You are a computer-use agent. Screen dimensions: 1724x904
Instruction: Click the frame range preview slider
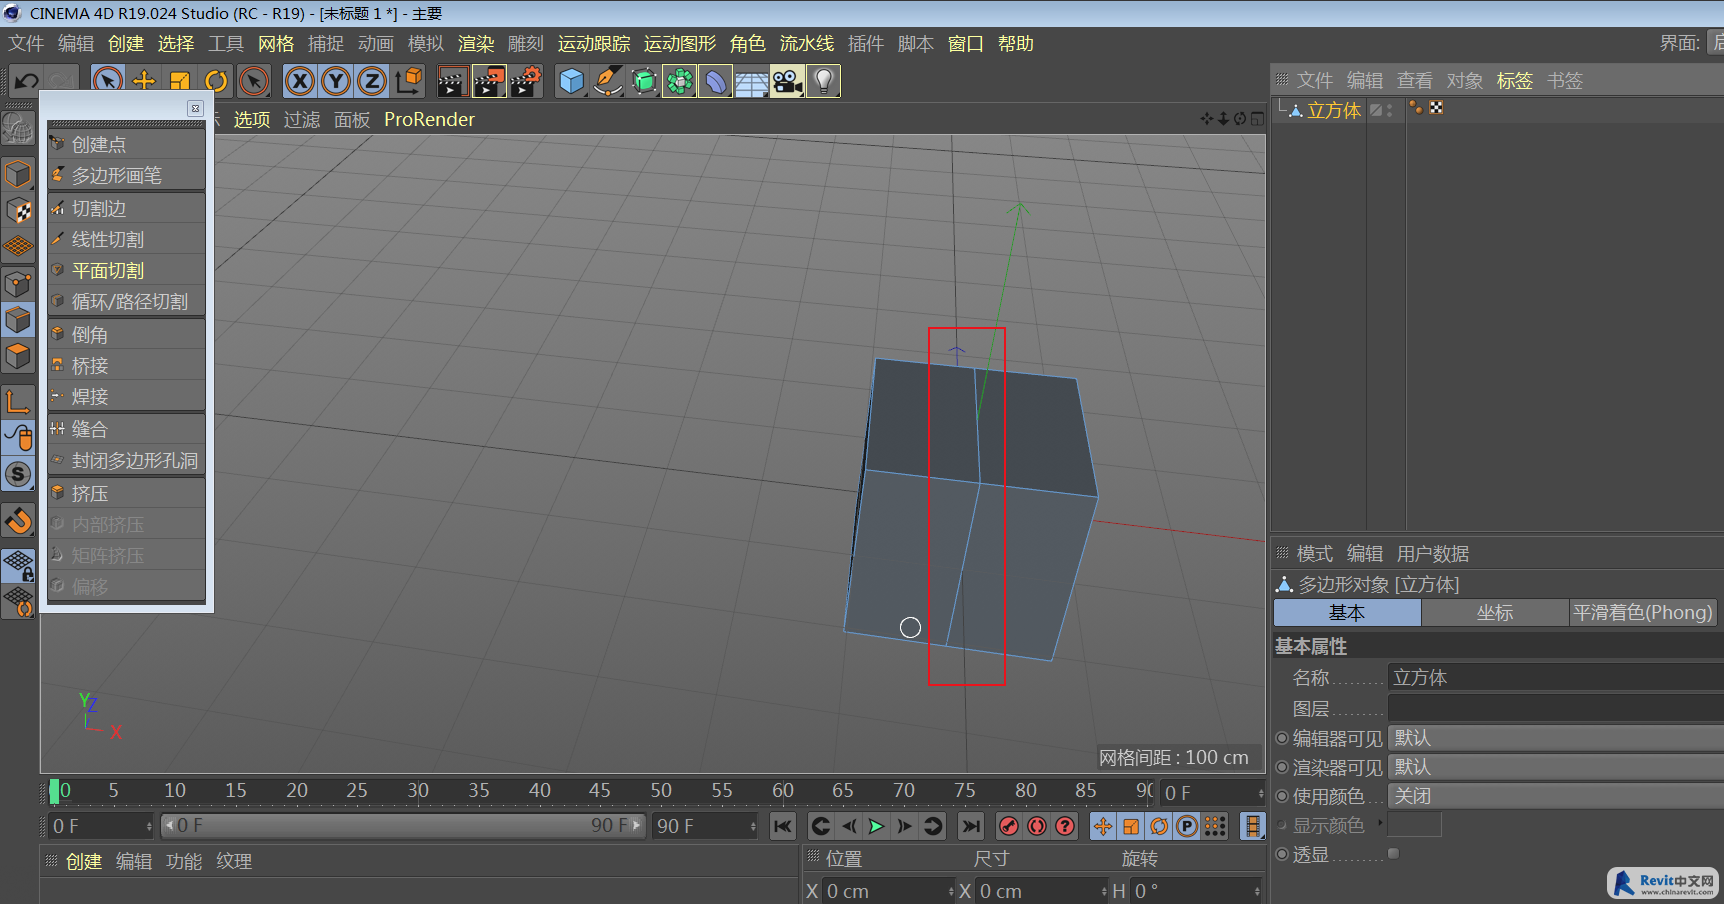(x=403, y=826)
